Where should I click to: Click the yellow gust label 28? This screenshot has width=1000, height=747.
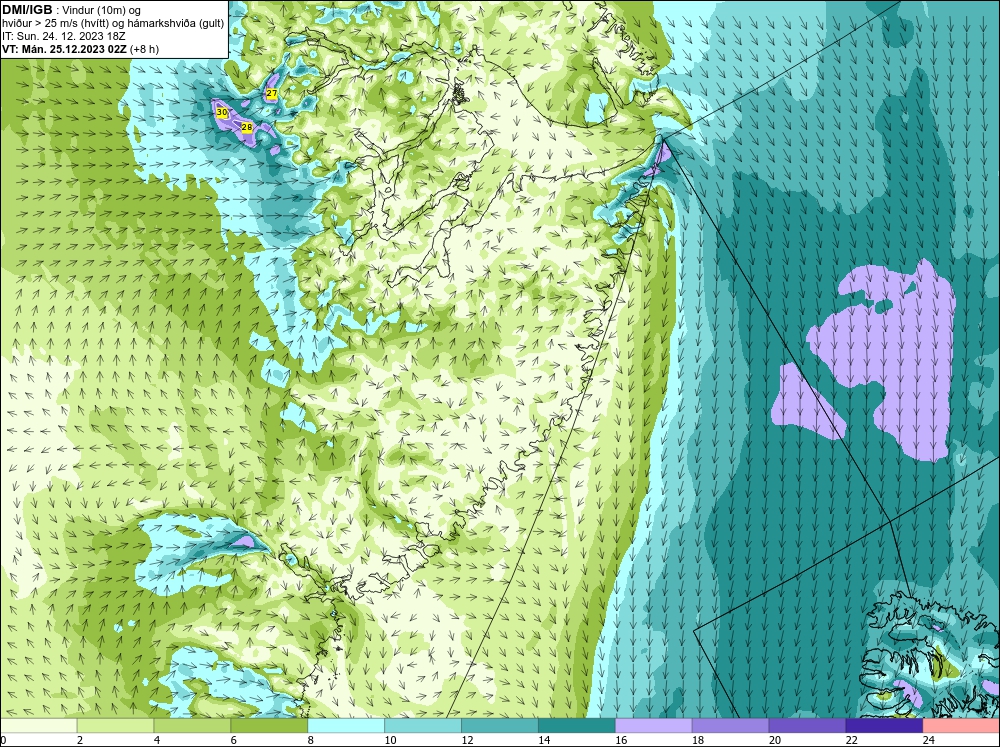click(247, 128)
